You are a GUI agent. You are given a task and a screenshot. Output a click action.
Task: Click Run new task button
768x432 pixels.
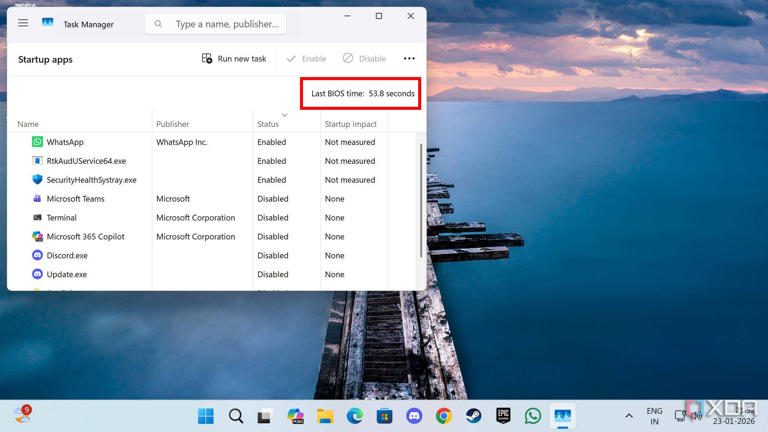coord(234,59)
